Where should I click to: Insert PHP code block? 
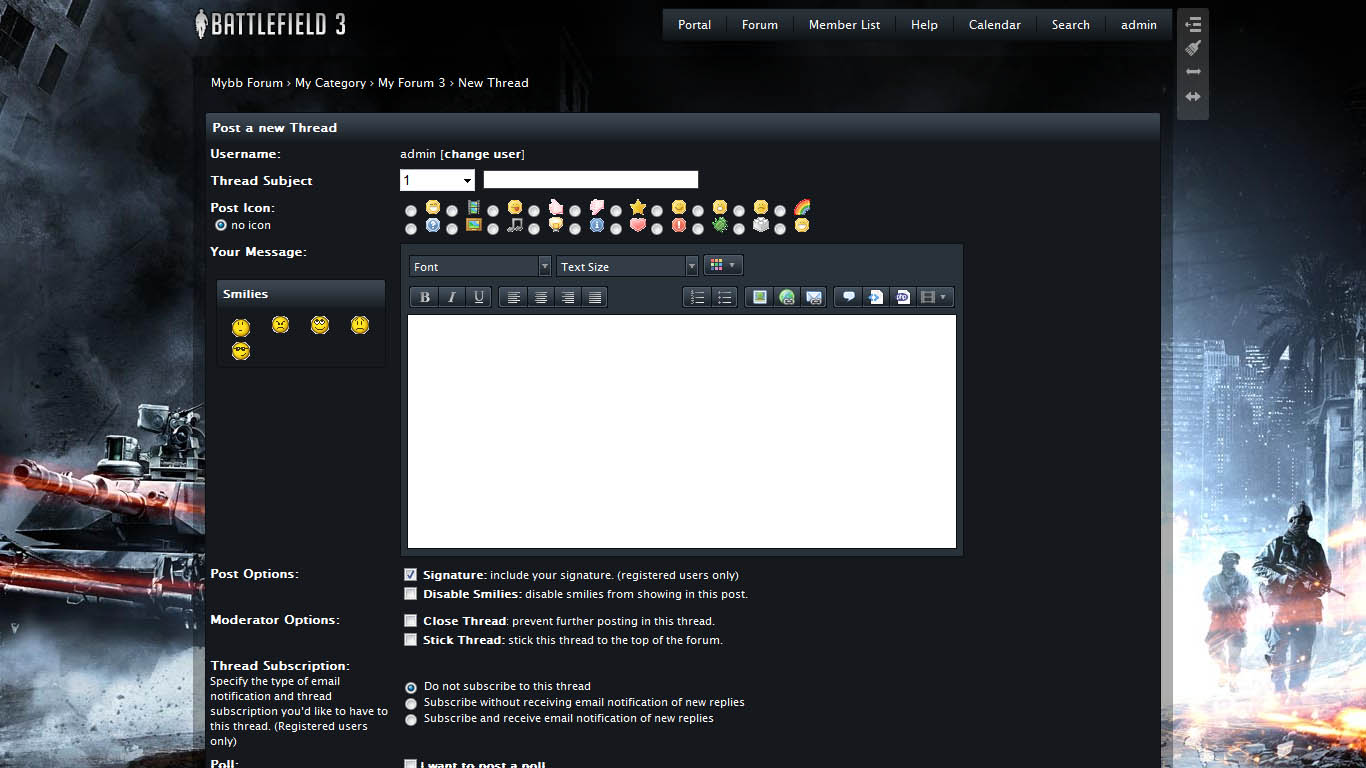point(902,297)
